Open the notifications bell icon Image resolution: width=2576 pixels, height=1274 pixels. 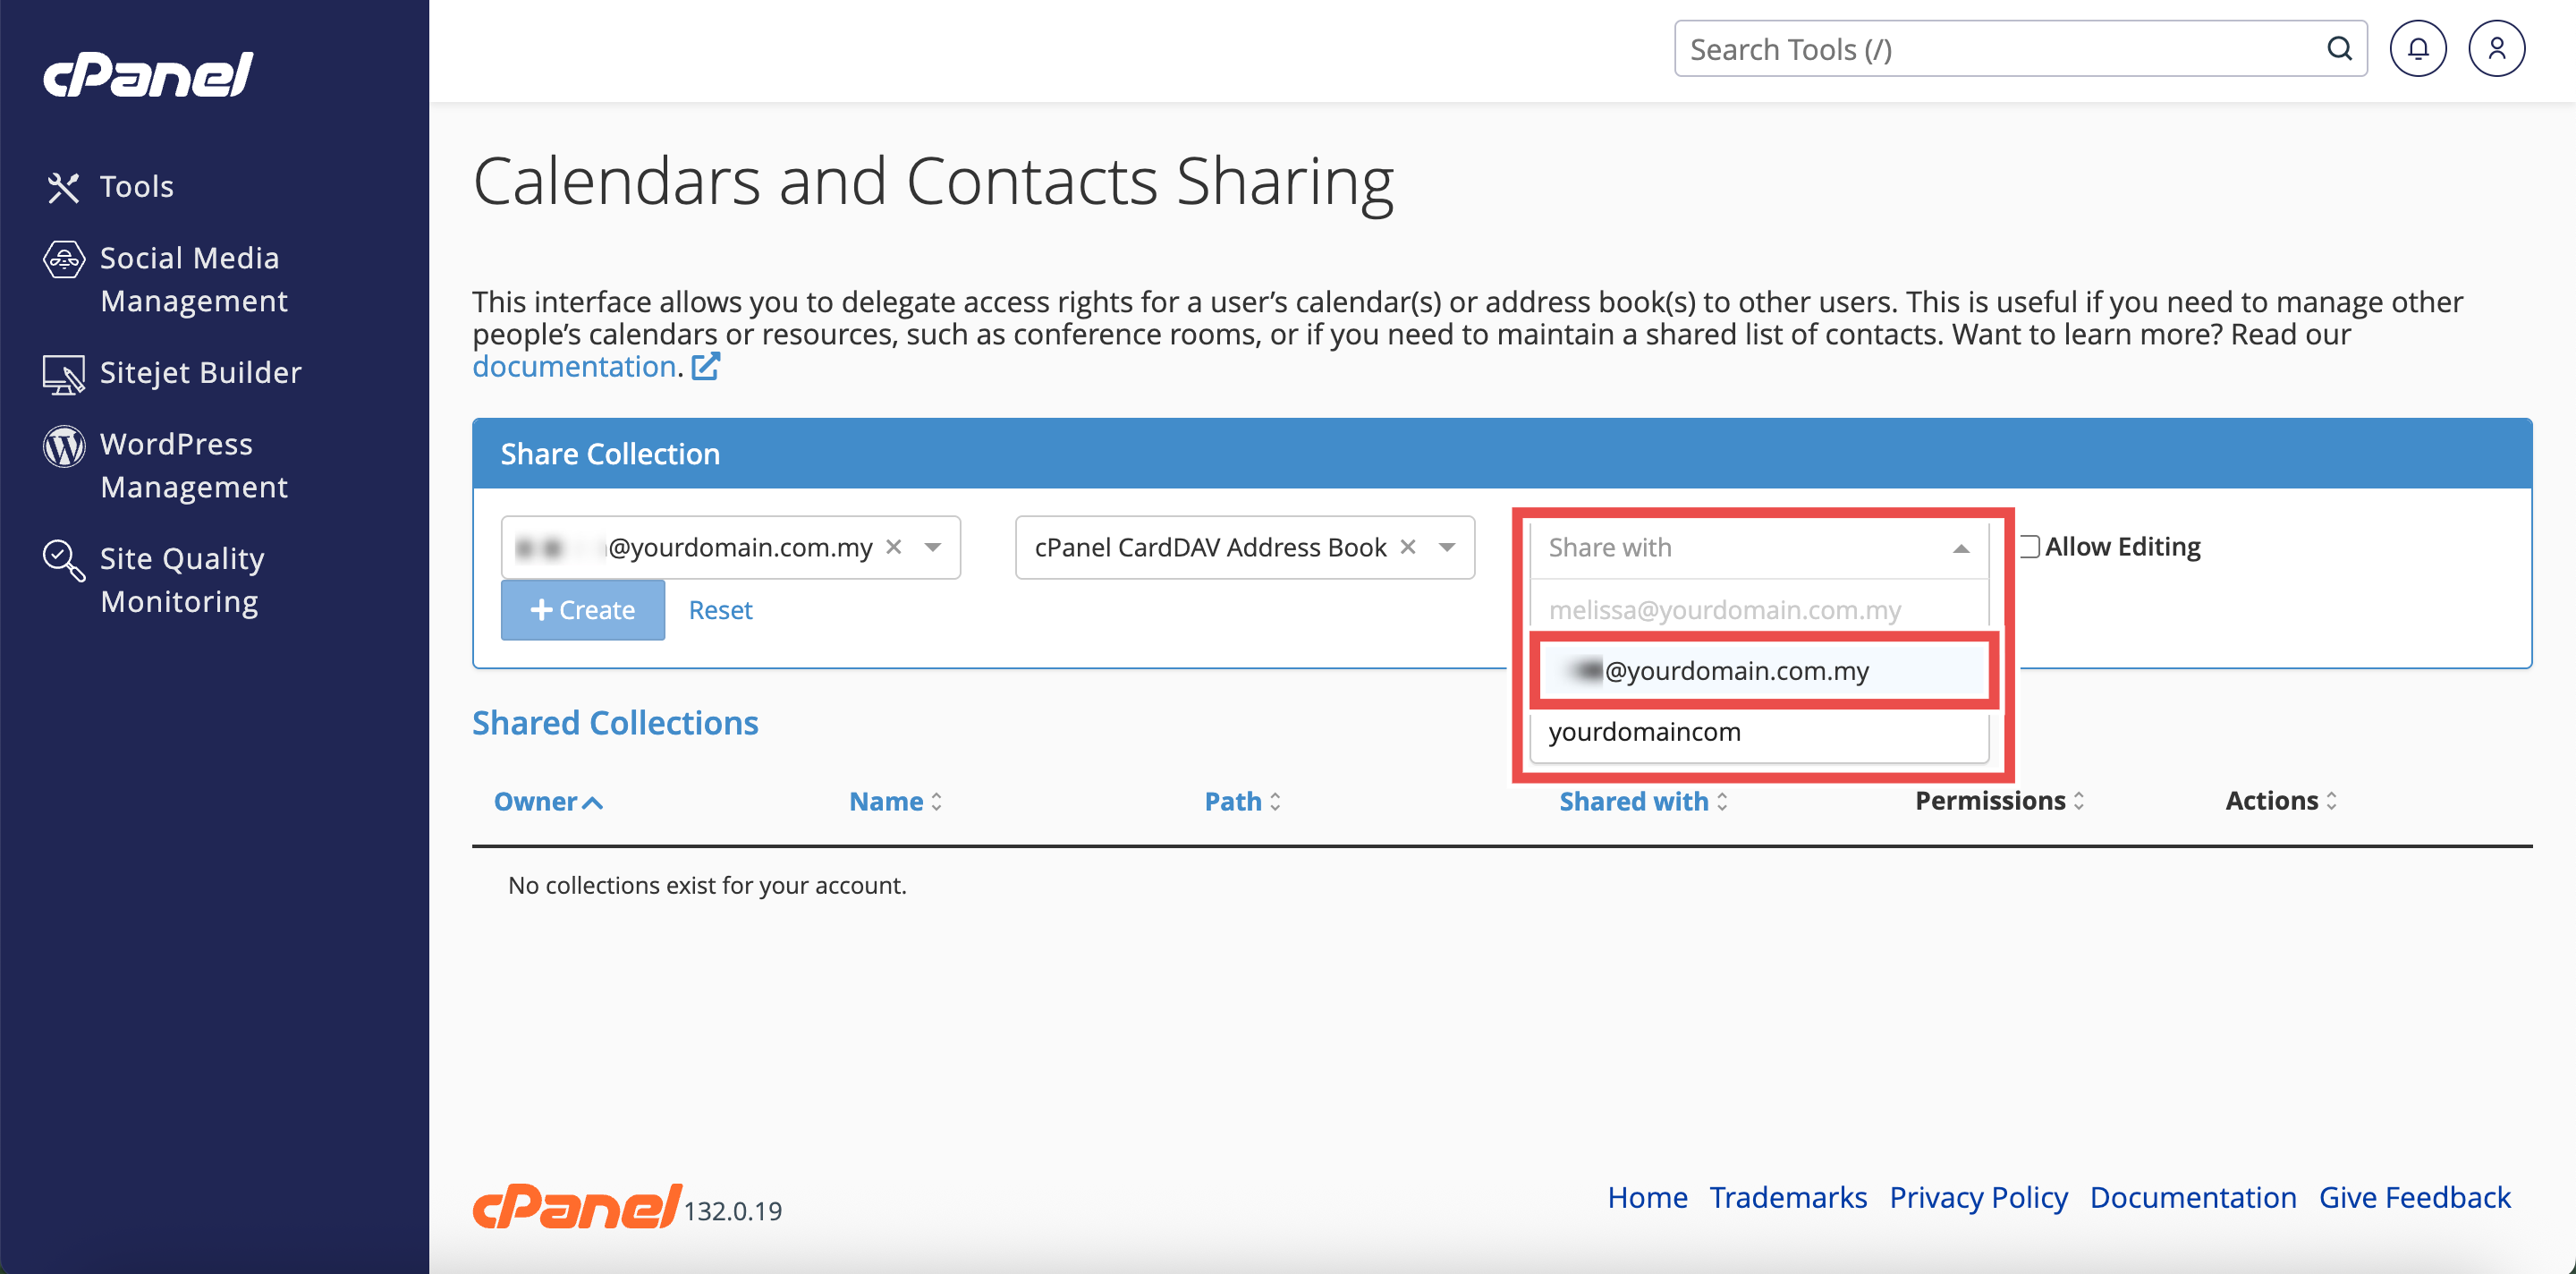pos(2417,49)
